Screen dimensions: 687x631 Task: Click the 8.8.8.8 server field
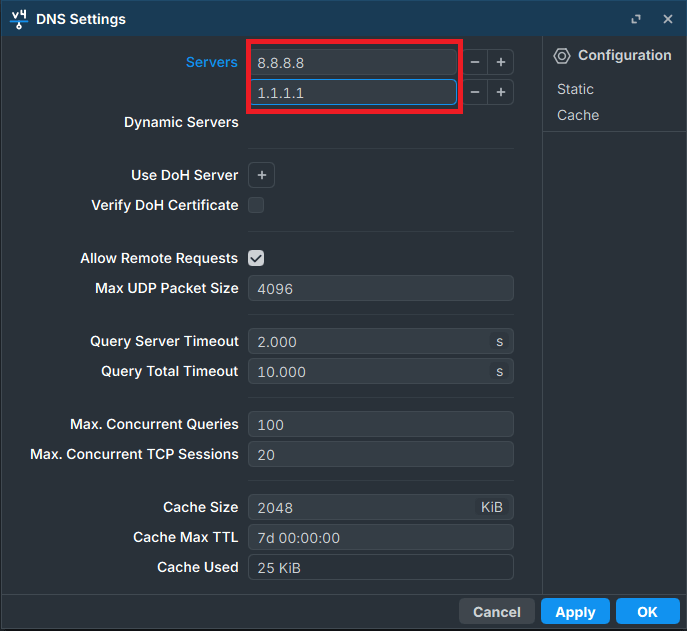[x=354, y=62]
